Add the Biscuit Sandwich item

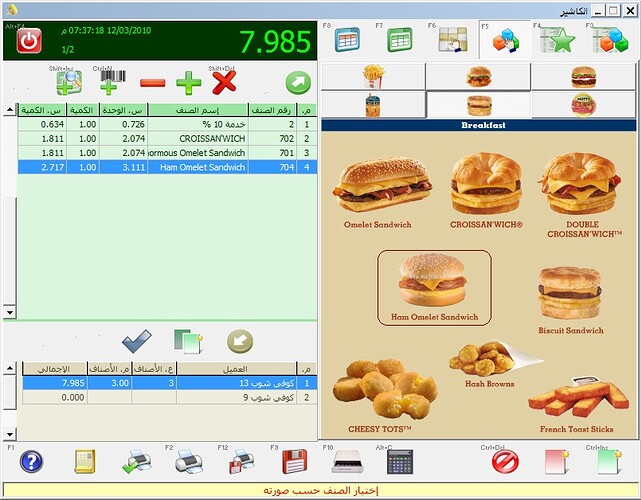point(570,300)
